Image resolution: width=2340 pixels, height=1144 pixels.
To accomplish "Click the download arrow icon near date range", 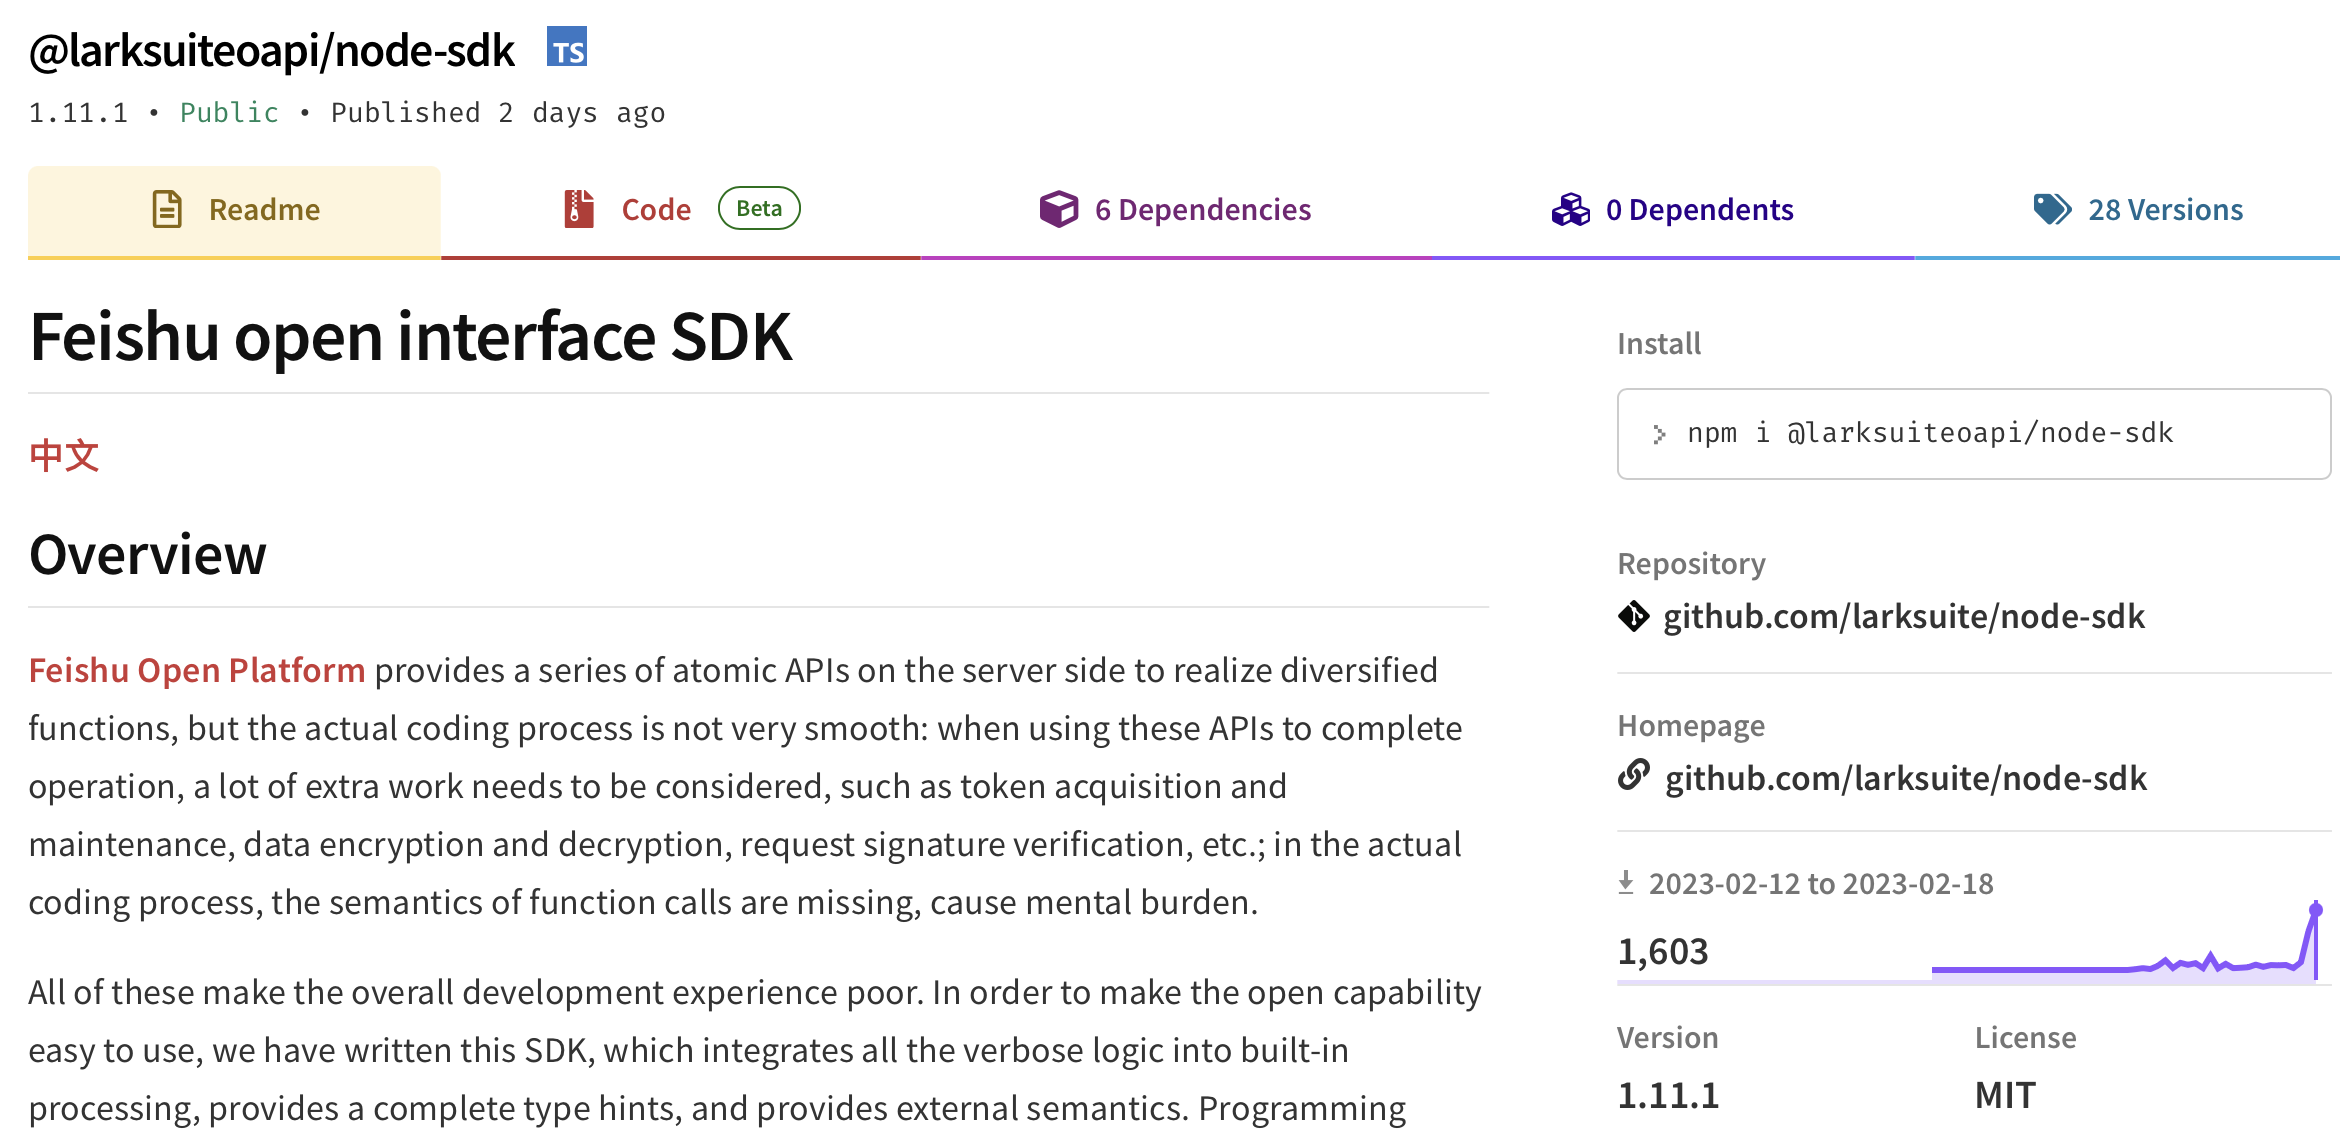I will click(1626, 883).
